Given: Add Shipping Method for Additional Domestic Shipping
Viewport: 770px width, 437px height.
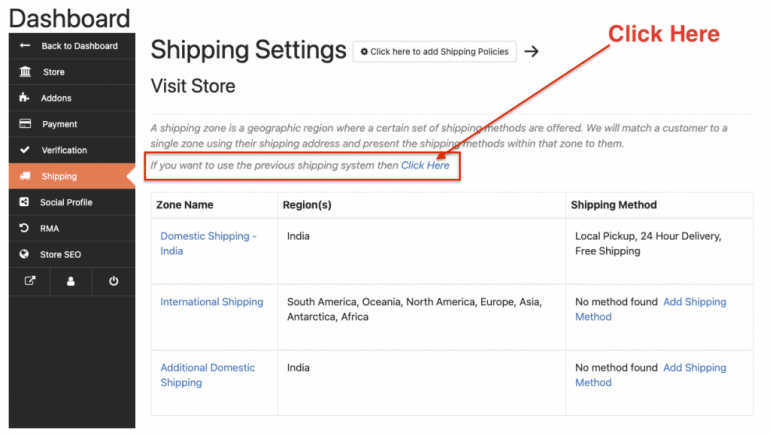Looking at the screenshot, I should tap(651, 375).
